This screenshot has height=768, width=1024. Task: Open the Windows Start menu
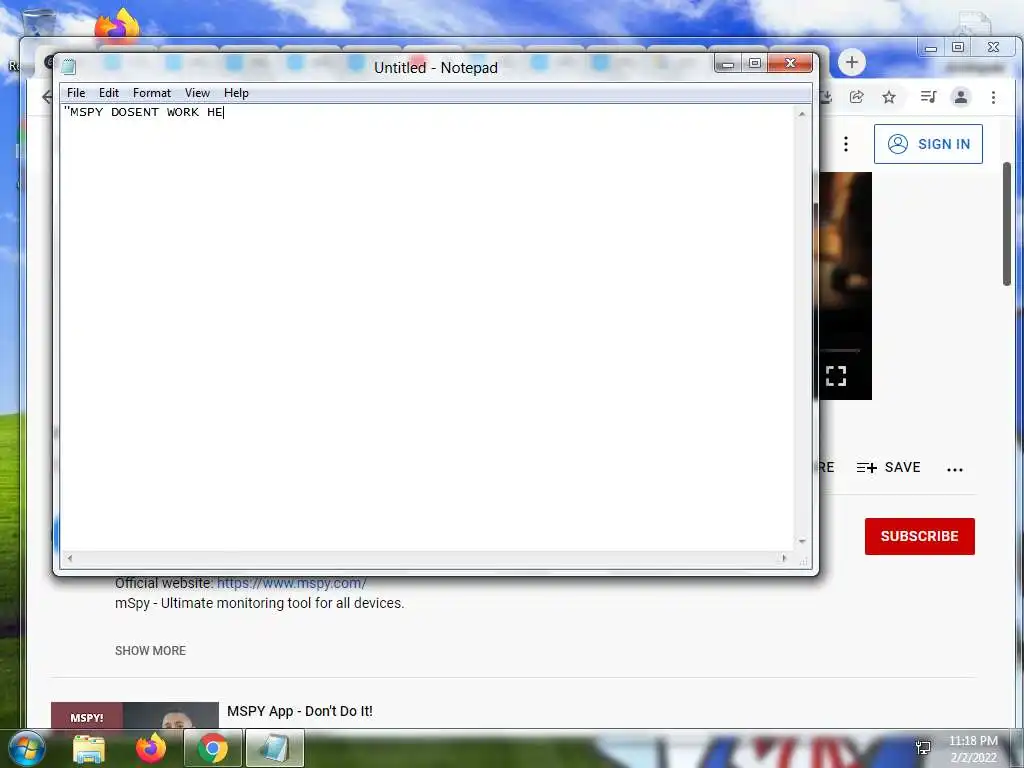27,748
